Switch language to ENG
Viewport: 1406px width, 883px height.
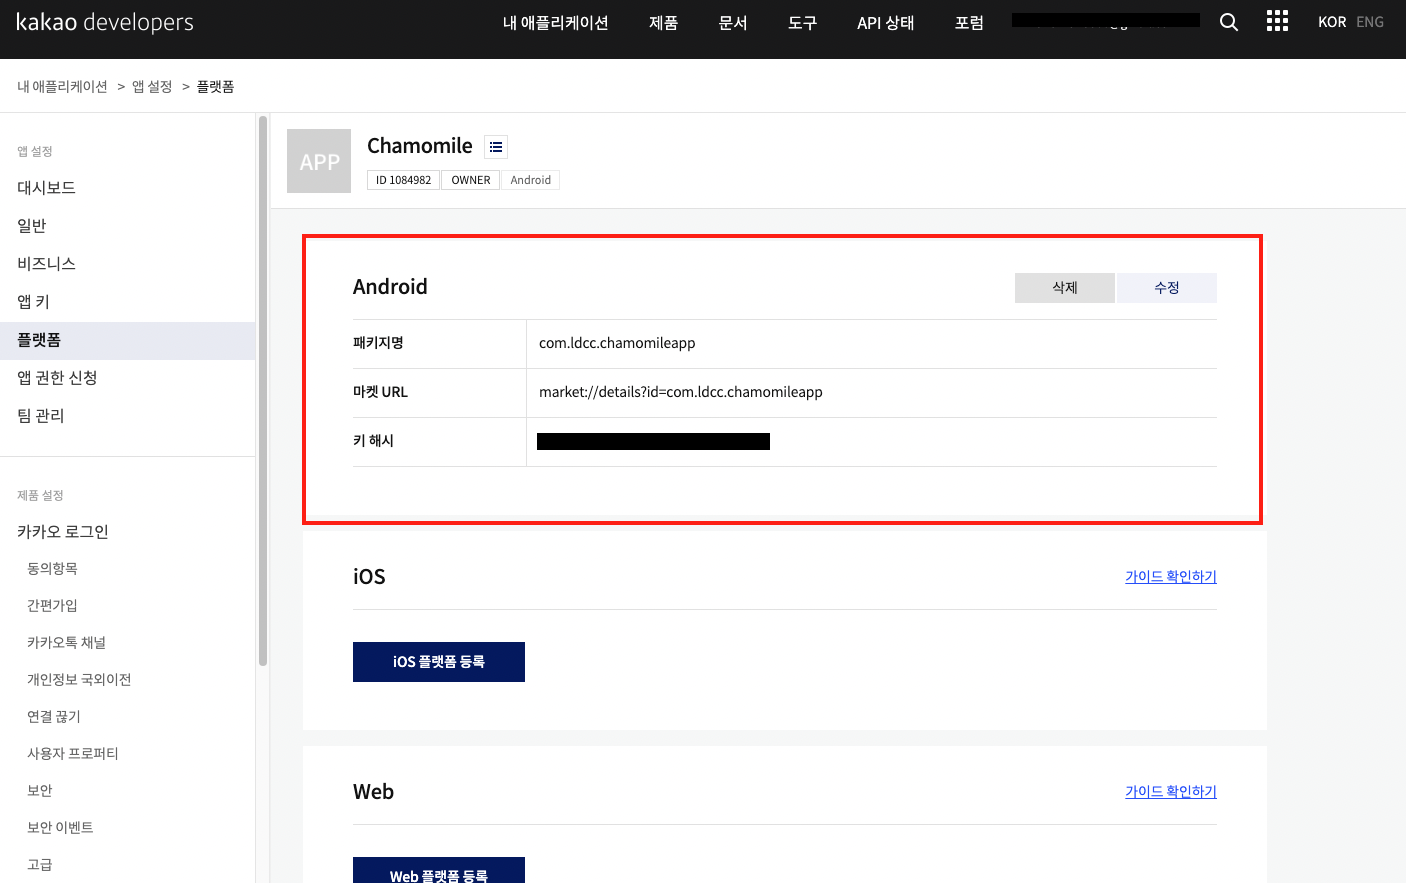(x=1370, y=22)
